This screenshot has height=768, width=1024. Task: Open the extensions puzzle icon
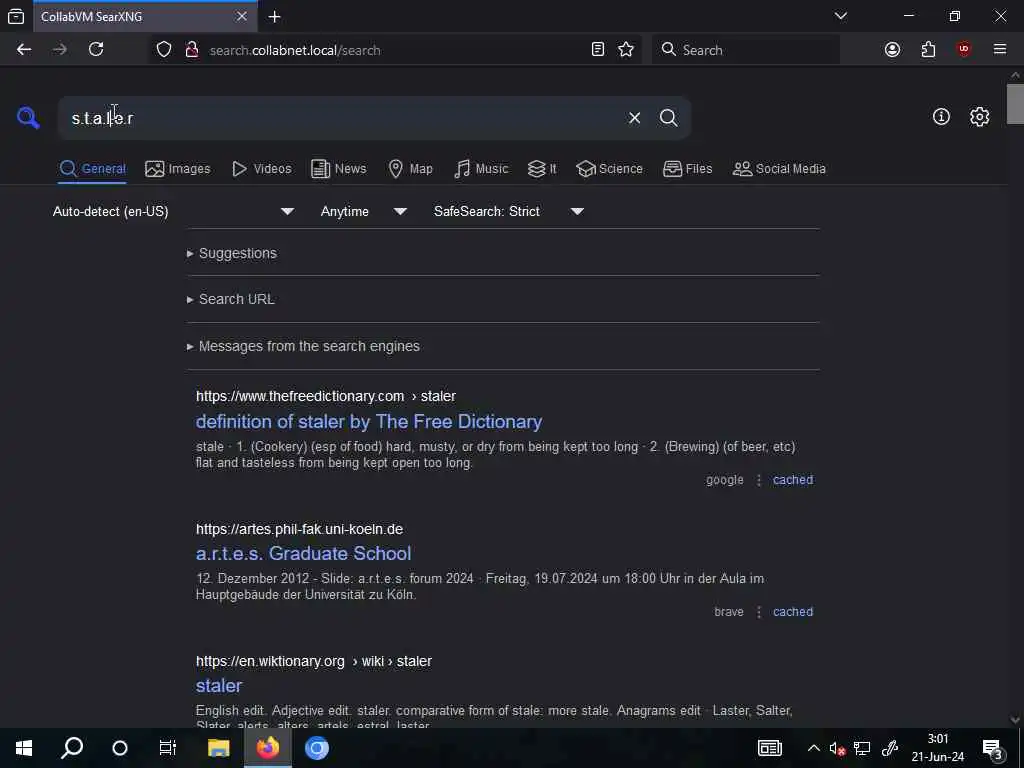point(928,50)
